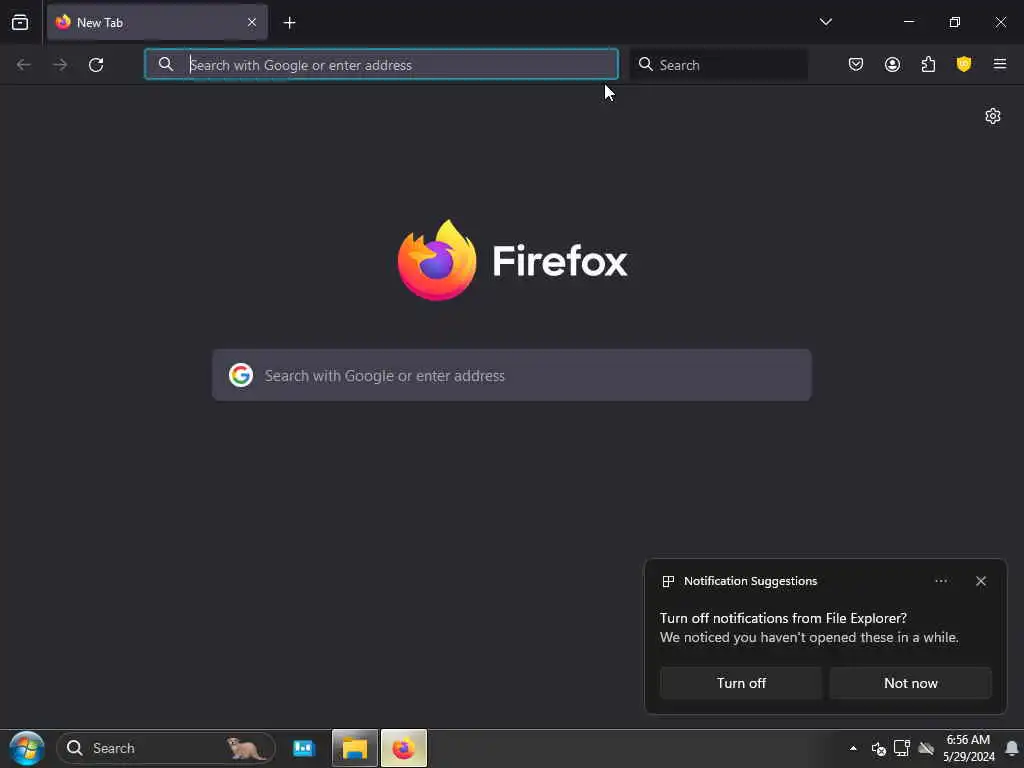Open the muted volume tray icon
The height and width of the screenshot is (768, 1024).
(x=878, y=748)
